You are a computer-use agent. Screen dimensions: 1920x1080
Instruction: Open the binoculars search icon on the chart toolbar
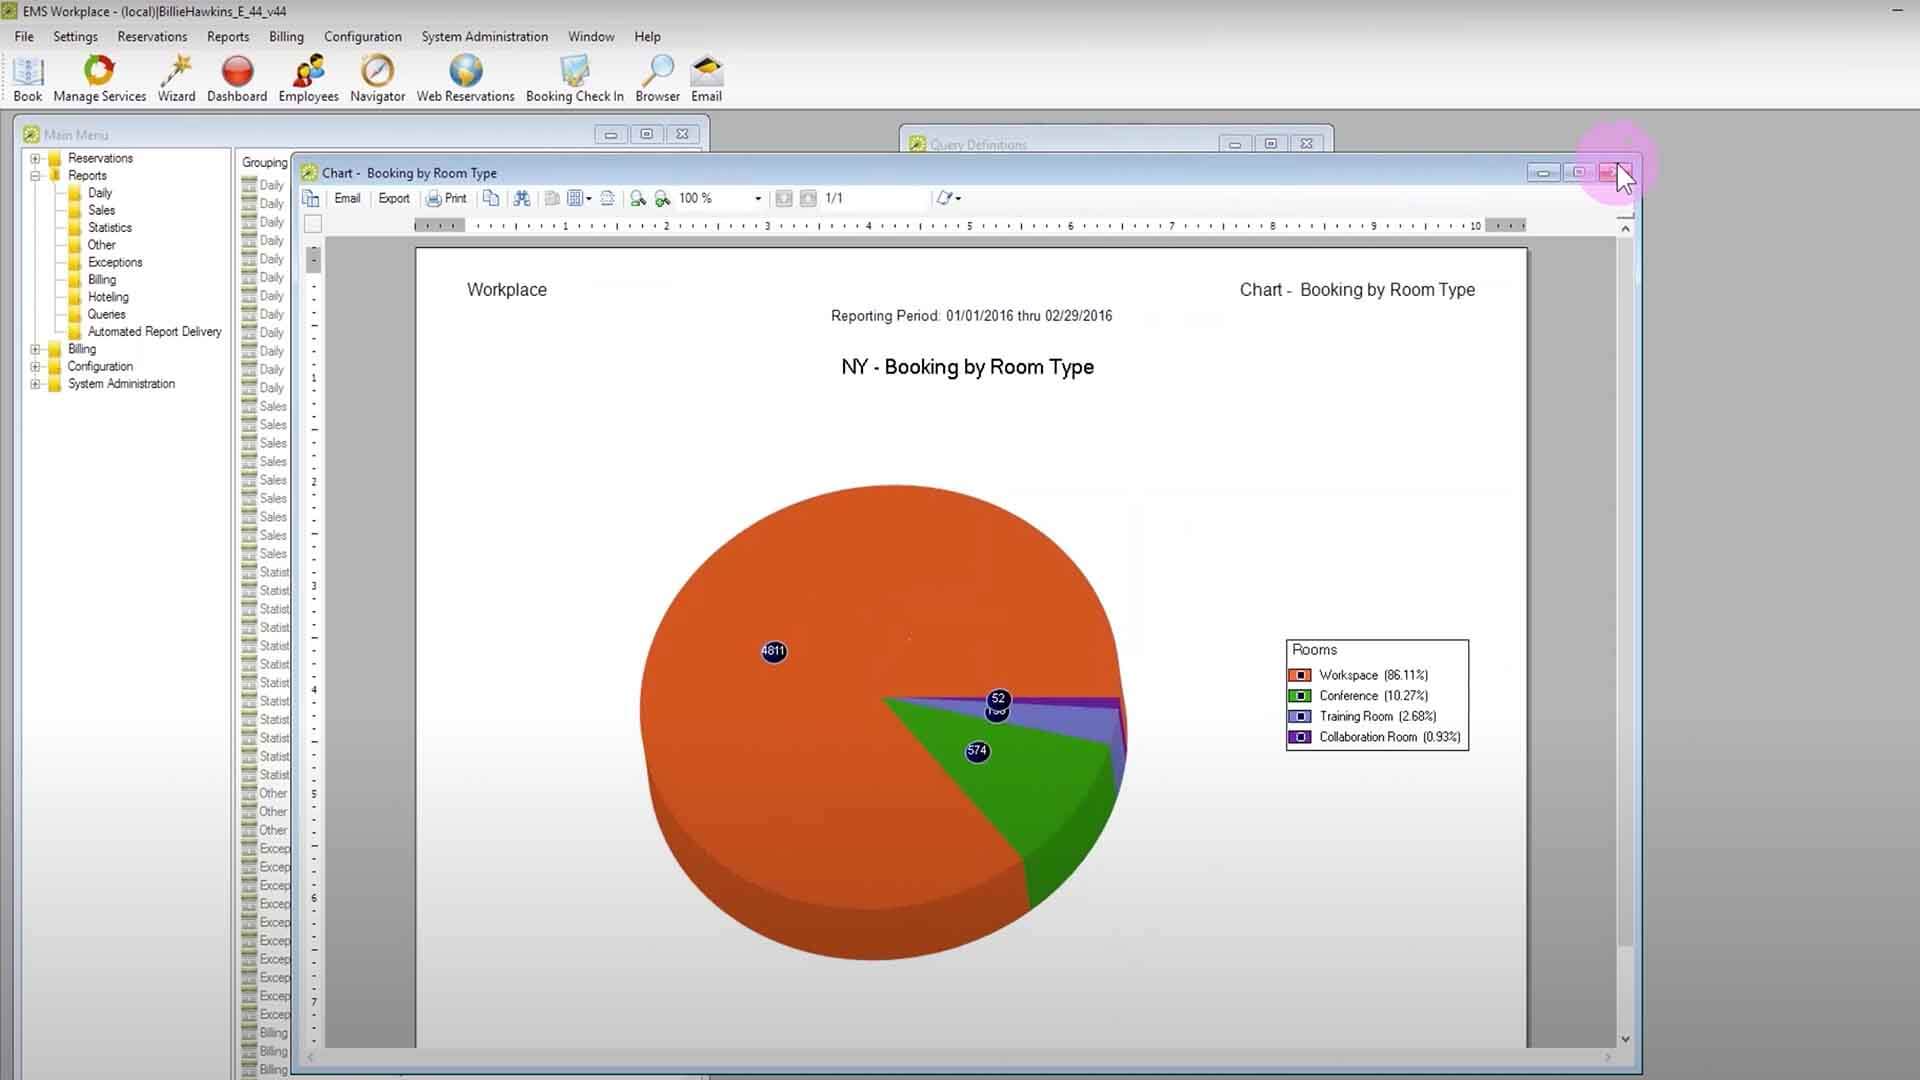pos(522,198)
